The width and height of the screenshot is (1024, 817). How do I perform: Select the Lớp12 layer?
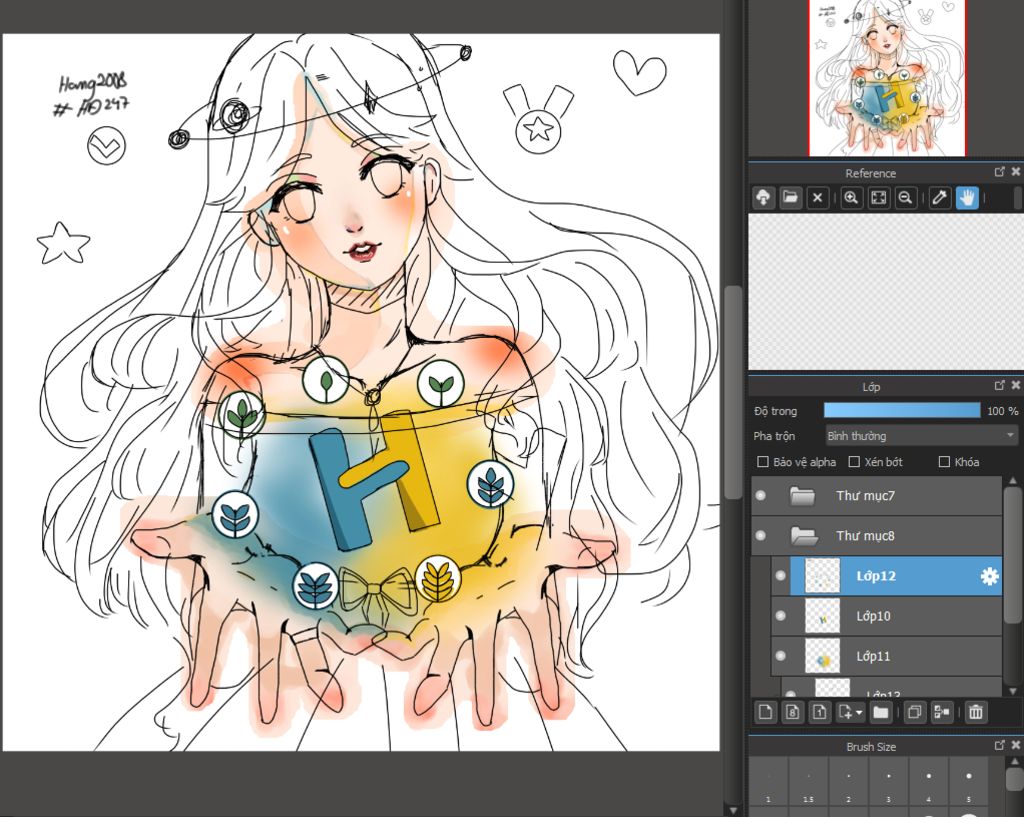click(895, 576)
